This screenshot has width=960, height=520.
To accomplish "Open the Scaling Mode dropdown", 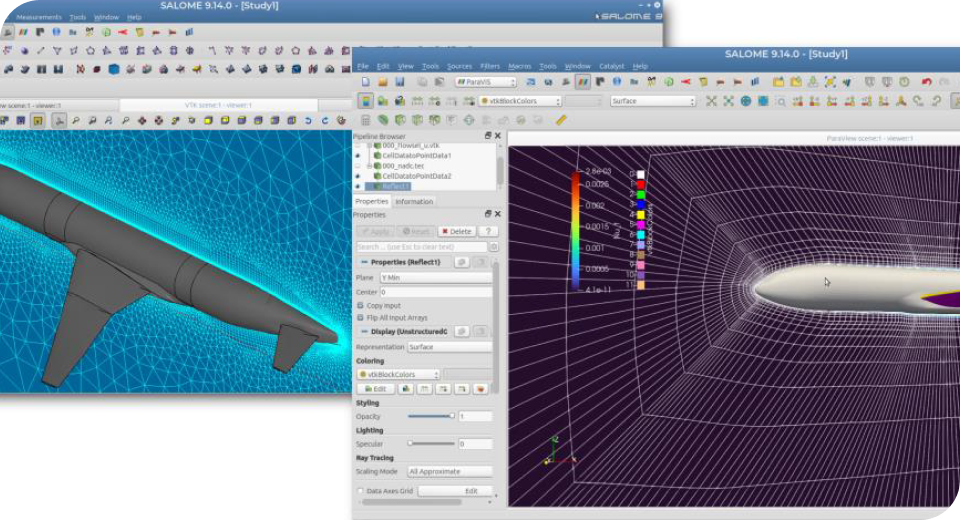I will tap(448, 471).
